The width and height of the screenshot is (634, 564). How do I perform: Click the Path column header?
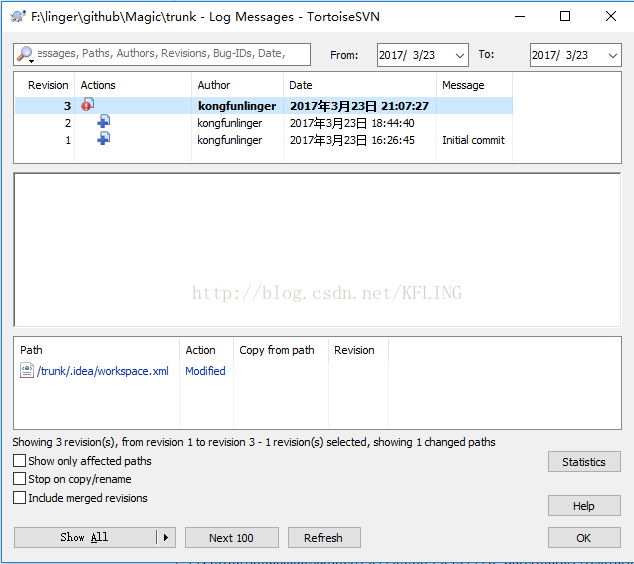click(97, 350)
